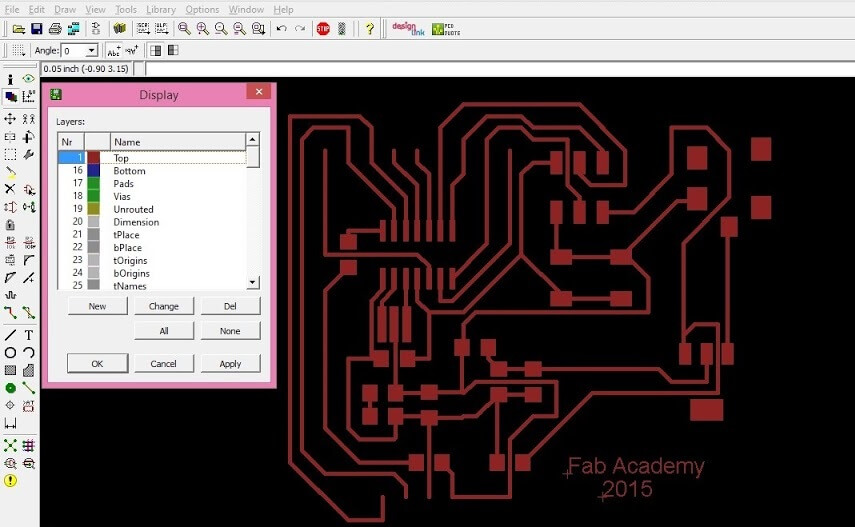Click the Print icon in toolbar
The image size is (855, 527).
click(x=55, y=29)
